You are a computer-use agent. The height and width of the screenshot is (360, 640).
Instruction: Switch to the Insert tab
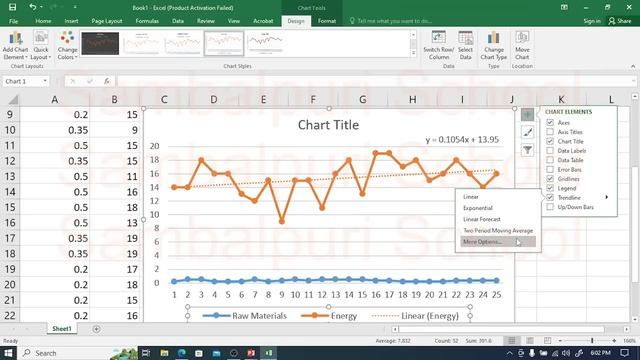click(x=71, y=21)
